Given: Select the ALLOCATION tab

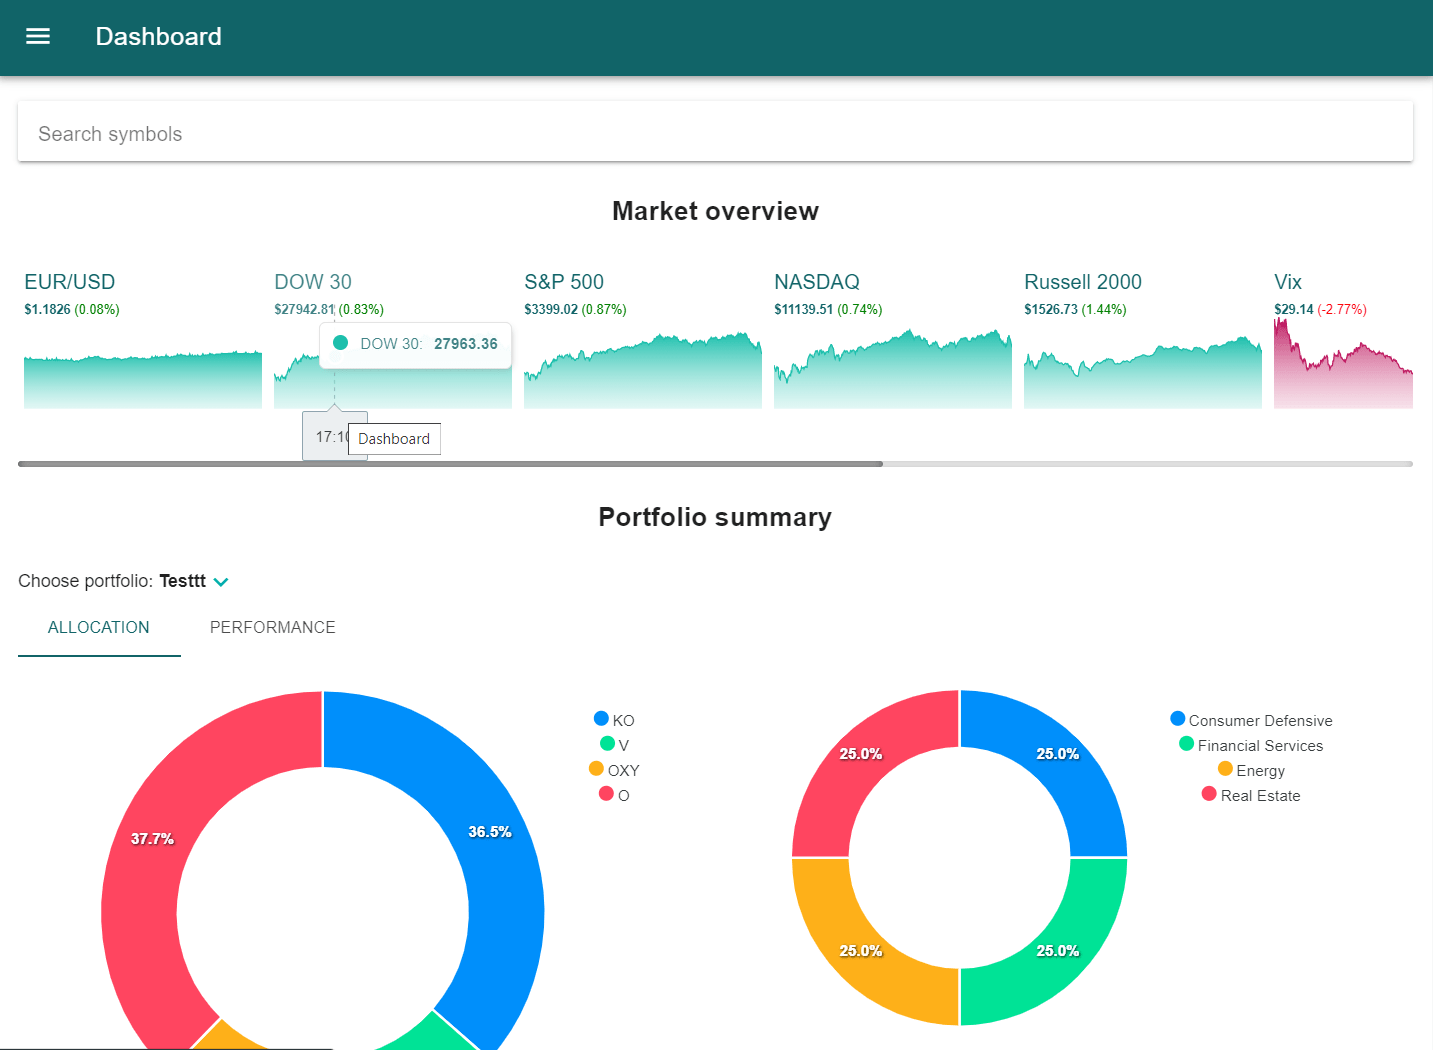Looking at the screenshot, I should pos(98,627).
